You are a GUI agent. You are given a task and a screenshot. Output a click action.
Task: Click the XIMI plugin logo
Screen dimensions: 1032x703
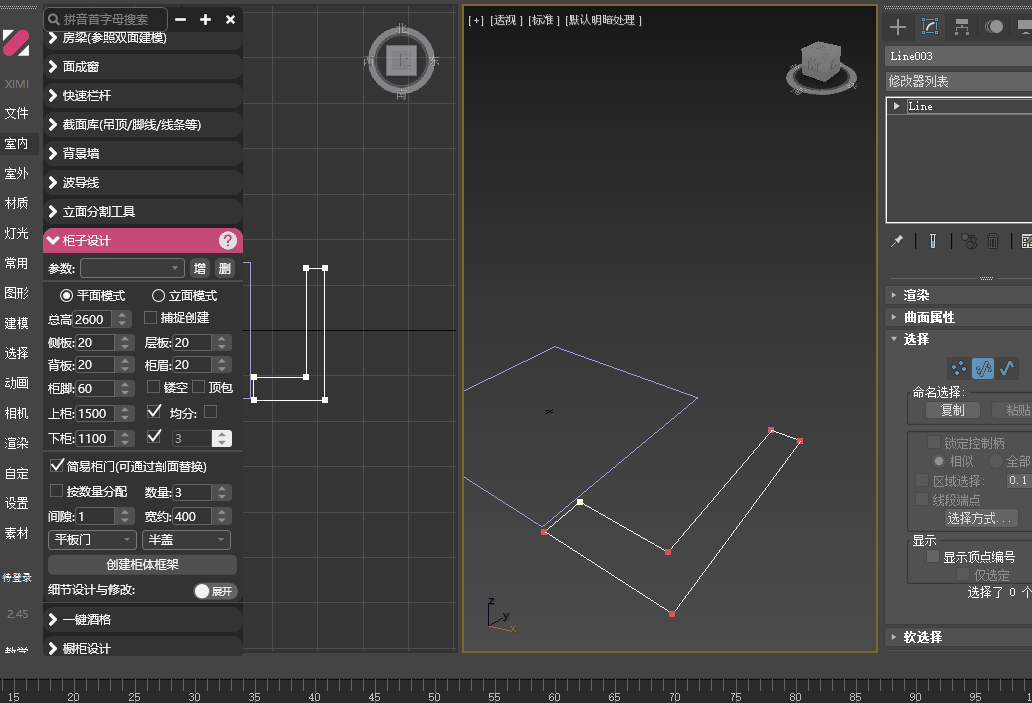(16, 43)
